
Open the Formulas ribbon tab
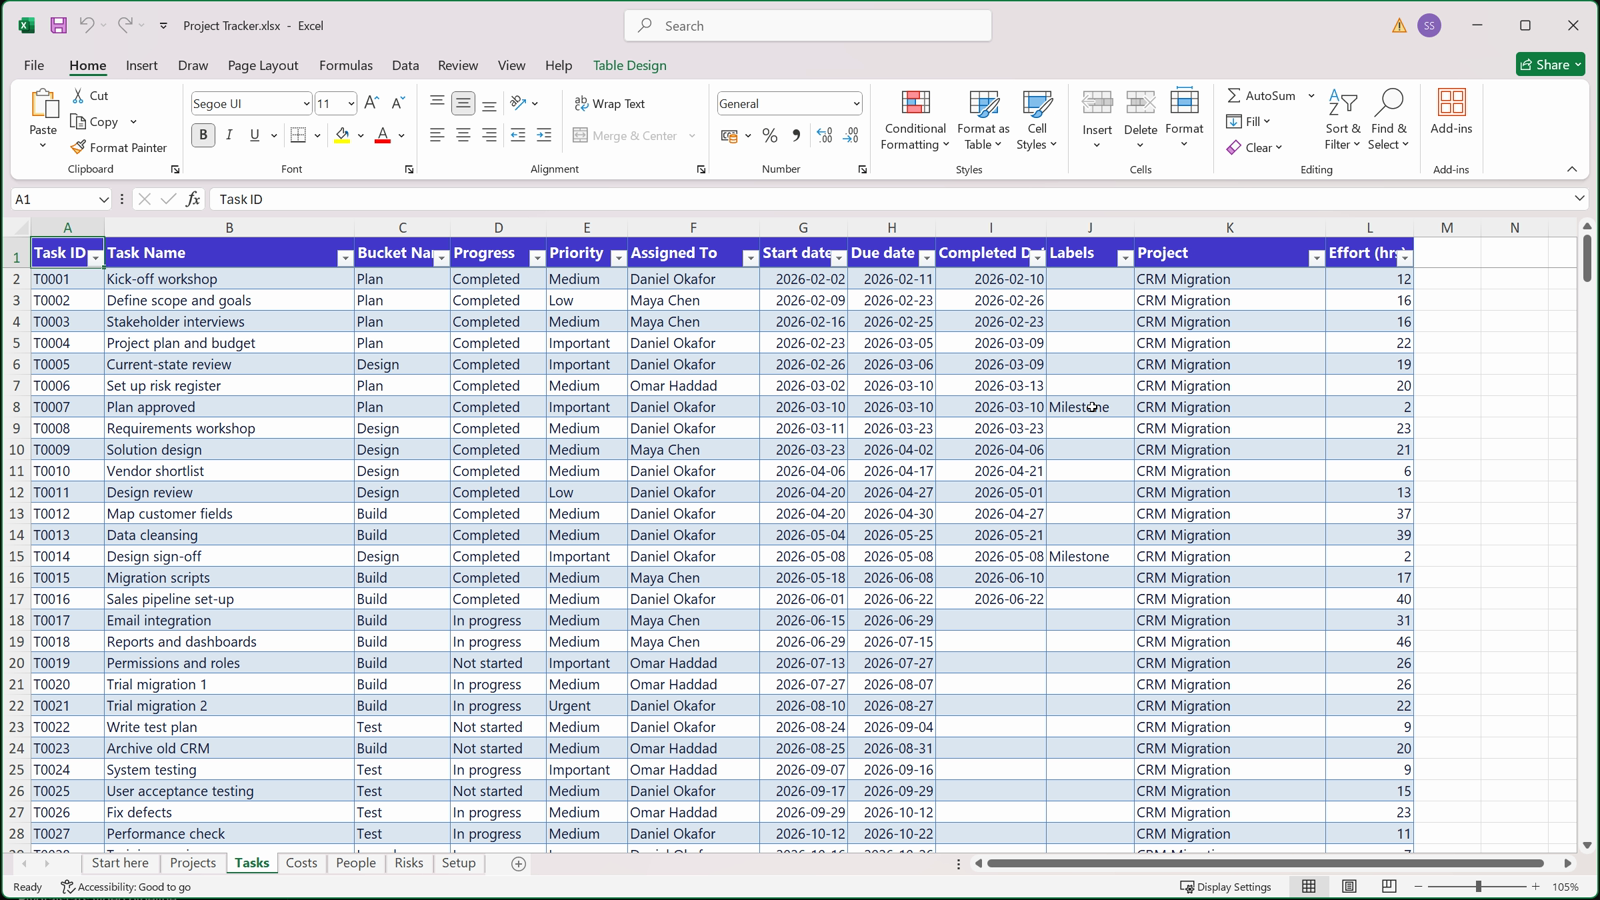346,66
